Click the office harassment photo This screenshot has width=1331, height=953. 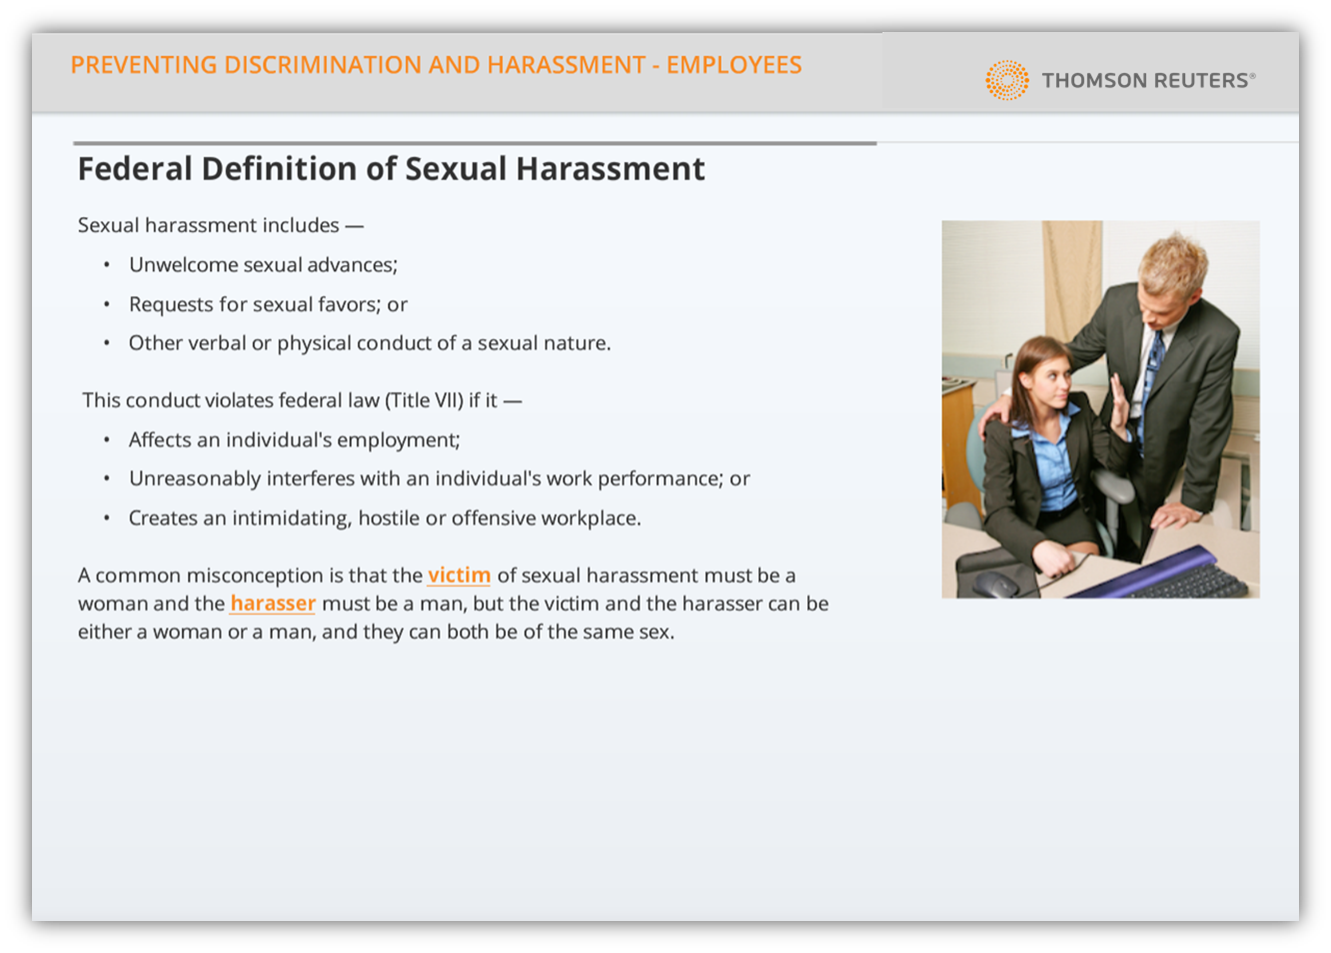1100,409
